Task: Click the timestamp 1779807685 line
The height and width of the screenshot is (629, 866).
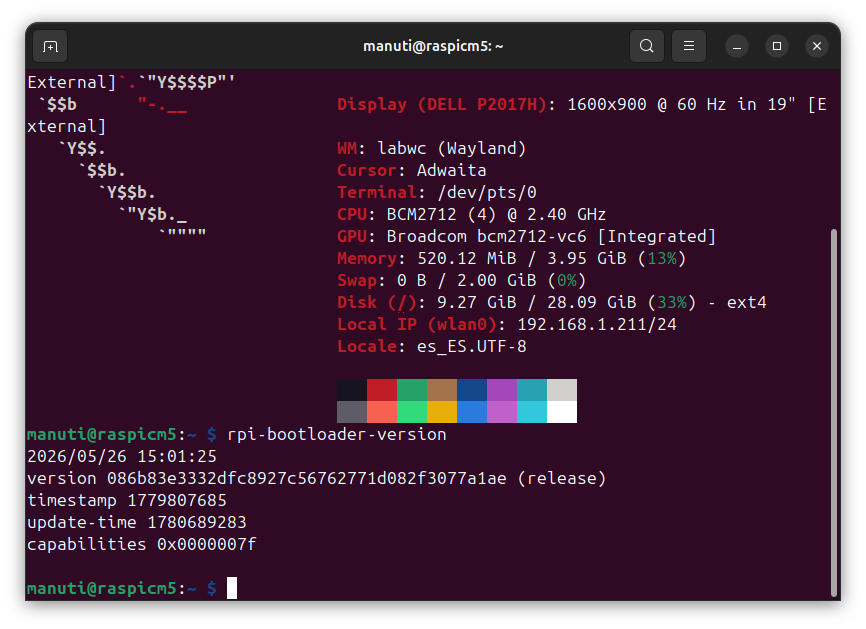Action: (x=127, y=501)
